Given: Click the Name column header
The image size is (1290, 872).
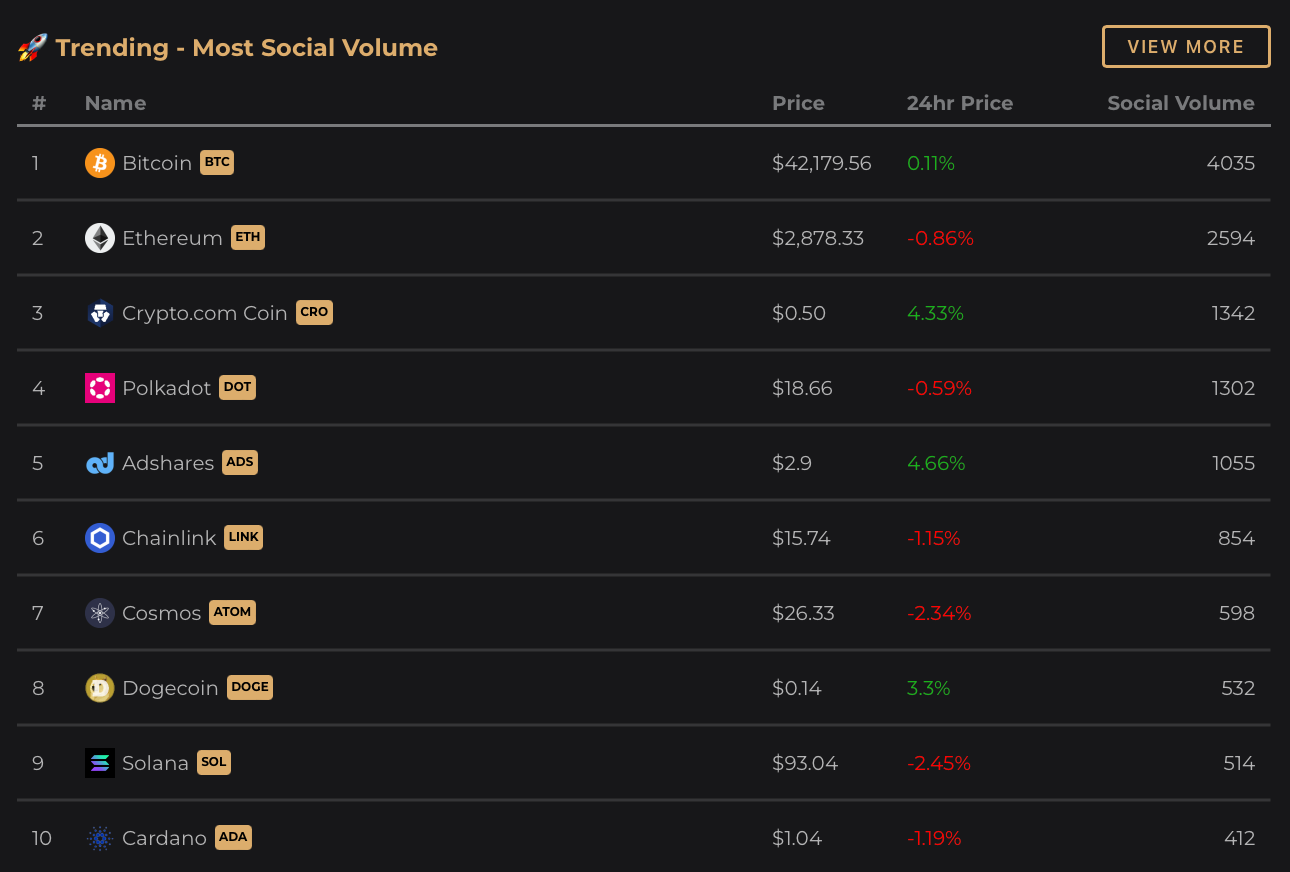Looking at the screenshot, I should pos(115,103).
